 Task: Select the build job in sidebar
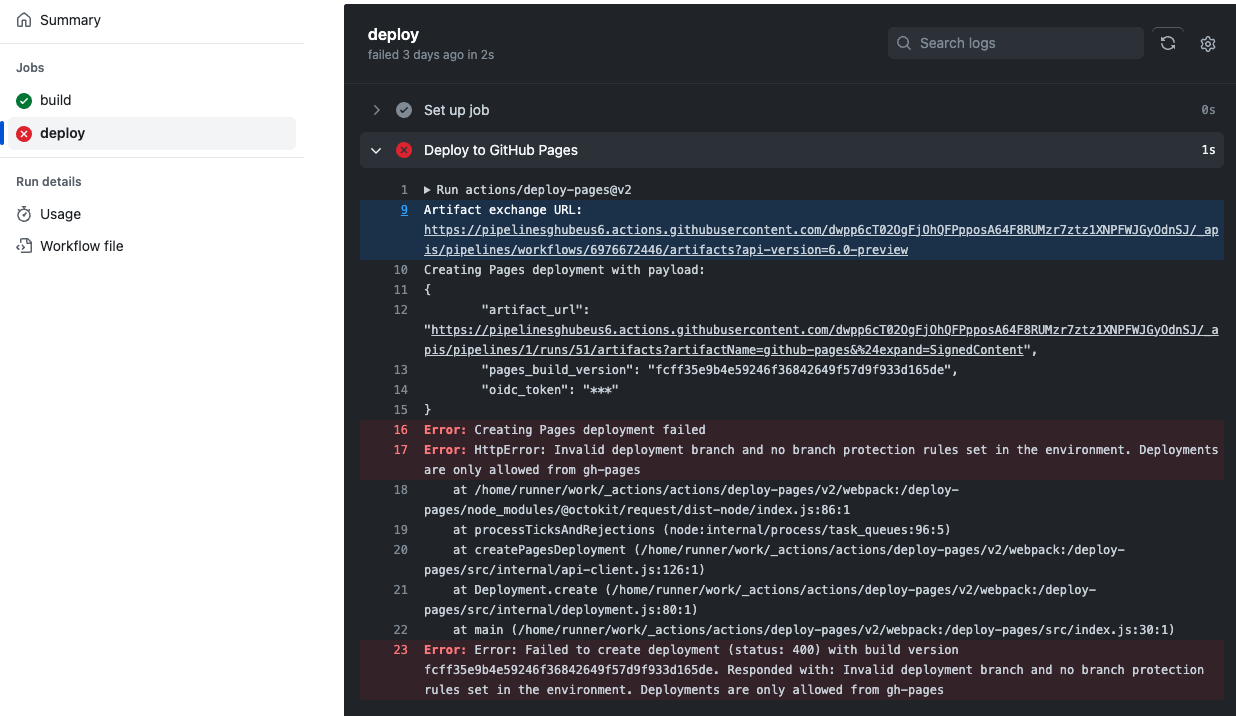[x=56, y=101]
